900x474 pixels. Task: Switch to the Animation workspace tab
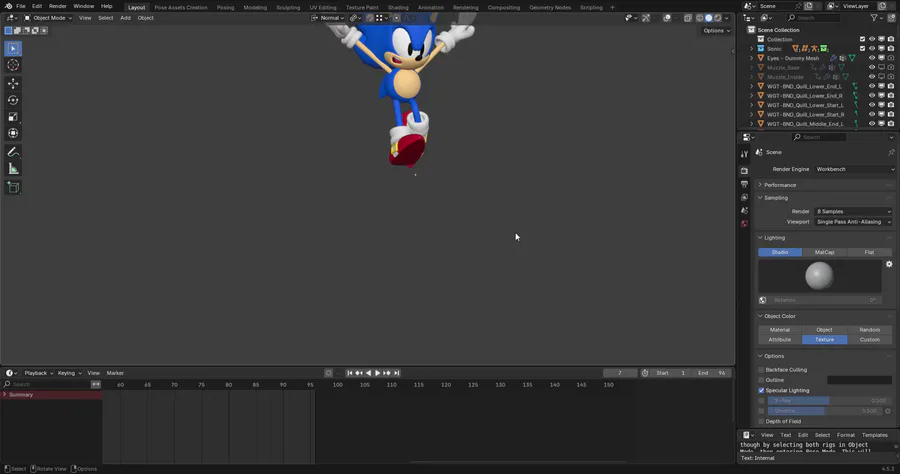(430, 7)
